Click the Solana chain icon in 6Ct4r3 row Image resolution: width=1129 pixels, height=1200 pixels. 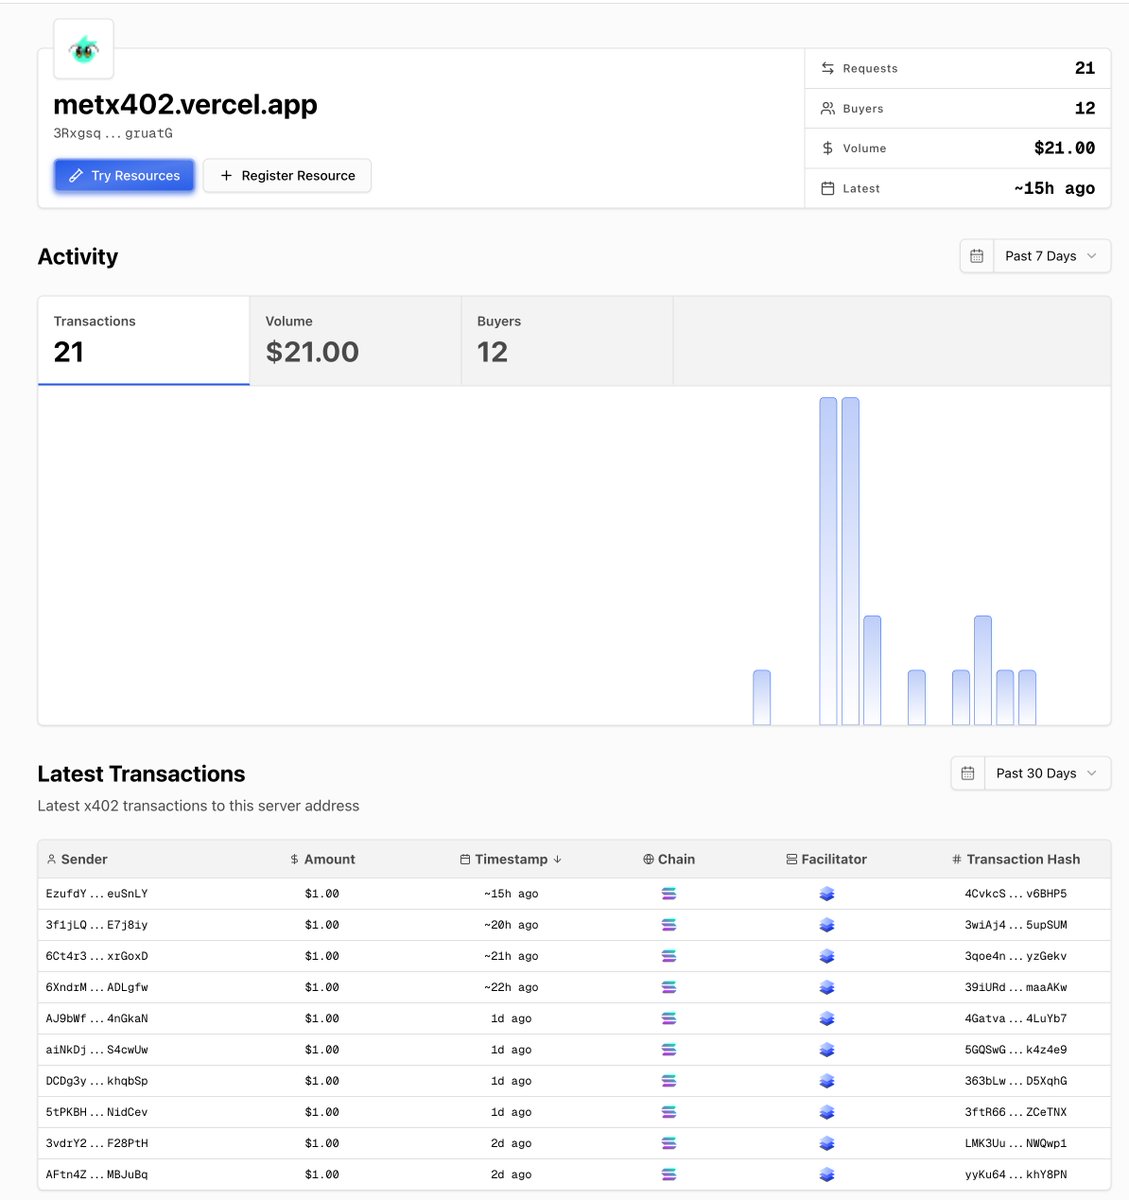point(669,956)
